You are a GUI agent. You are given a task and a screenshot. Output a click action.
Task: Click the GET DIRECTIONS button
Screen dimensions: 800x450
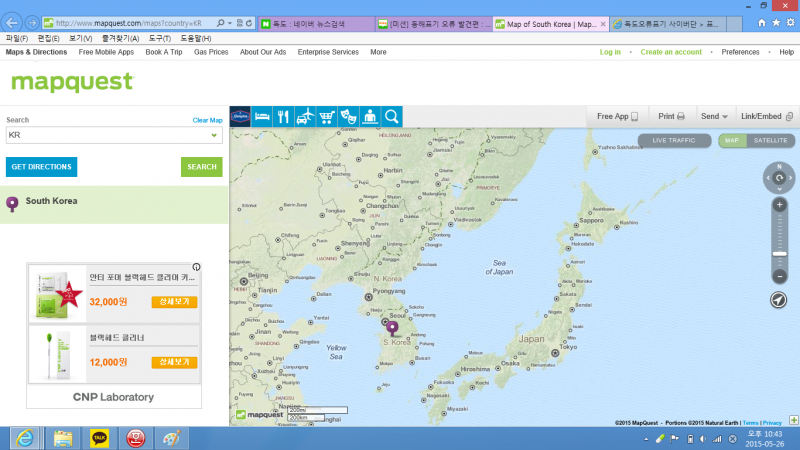click(x=41, y=167)
